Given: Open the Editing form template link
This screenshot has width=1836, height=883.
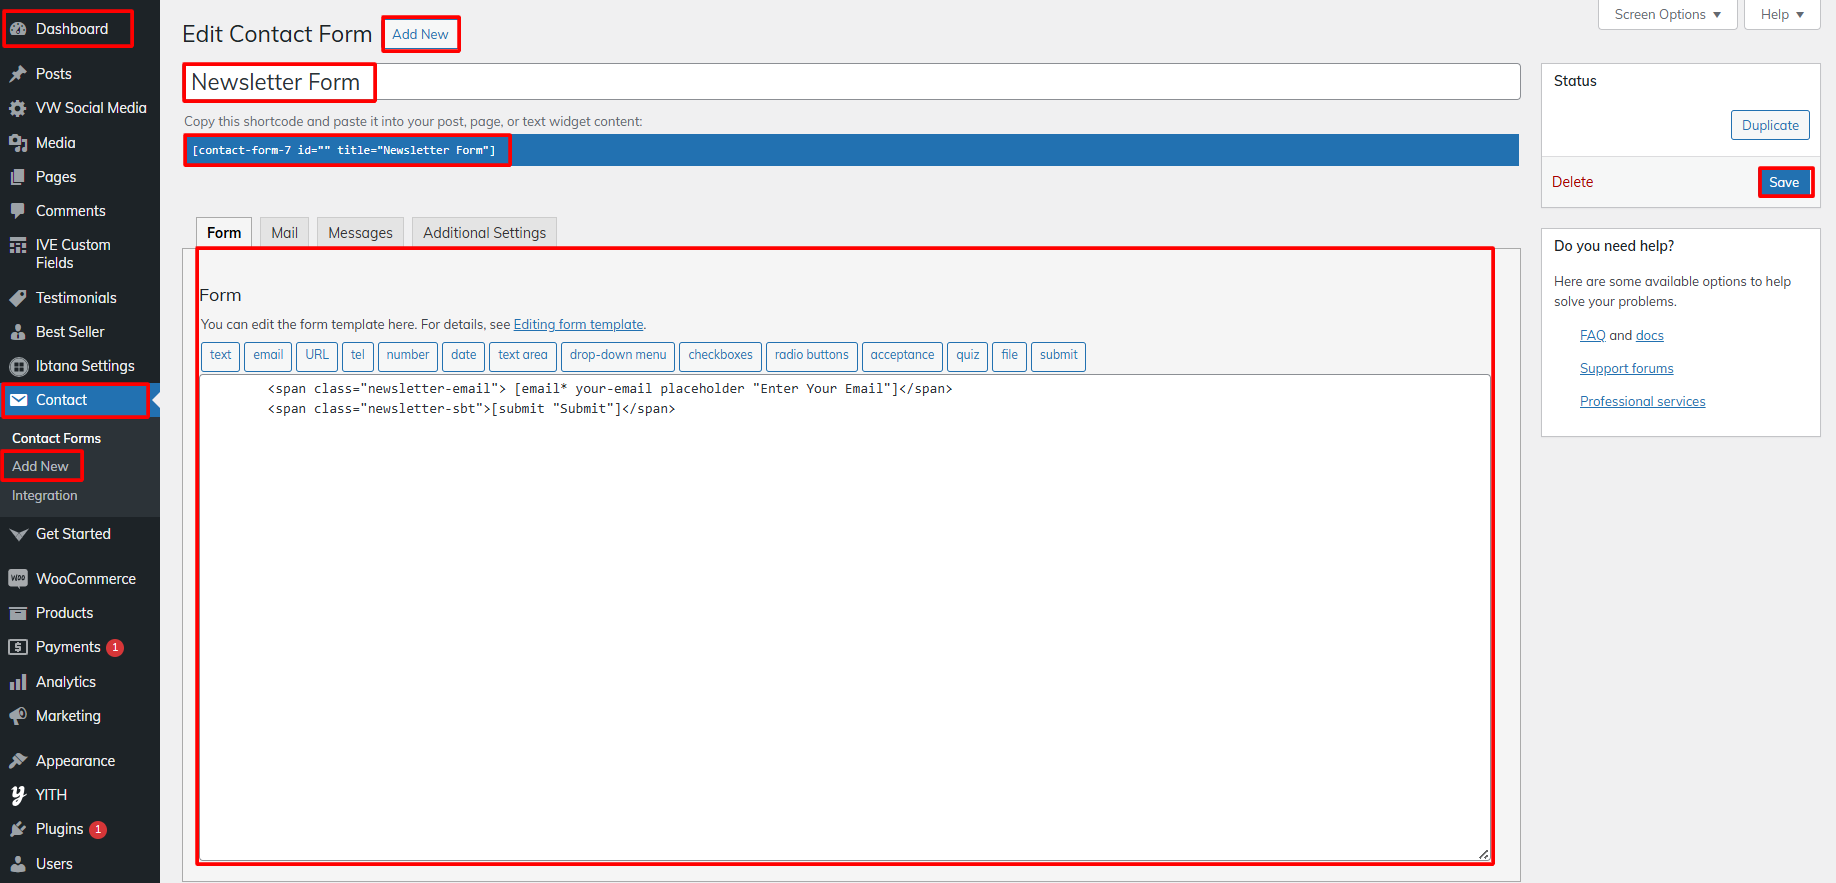Looking at the screenshot, I should (x=578, y=325).
